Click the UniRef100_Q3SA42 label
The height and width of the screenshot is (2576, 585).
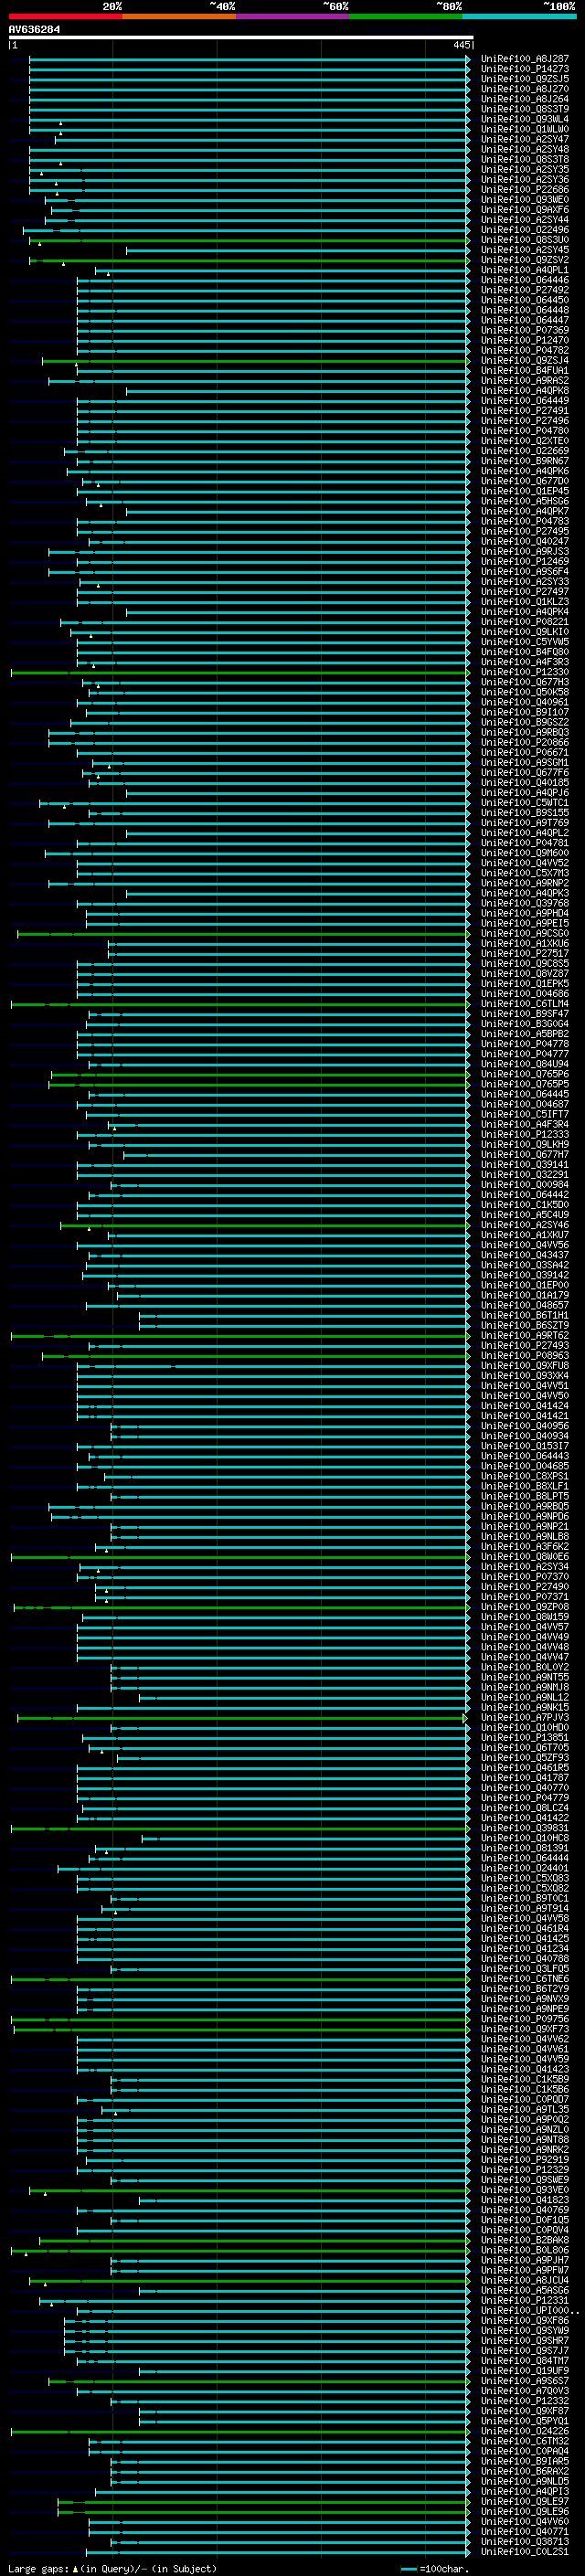(525, 1265)
